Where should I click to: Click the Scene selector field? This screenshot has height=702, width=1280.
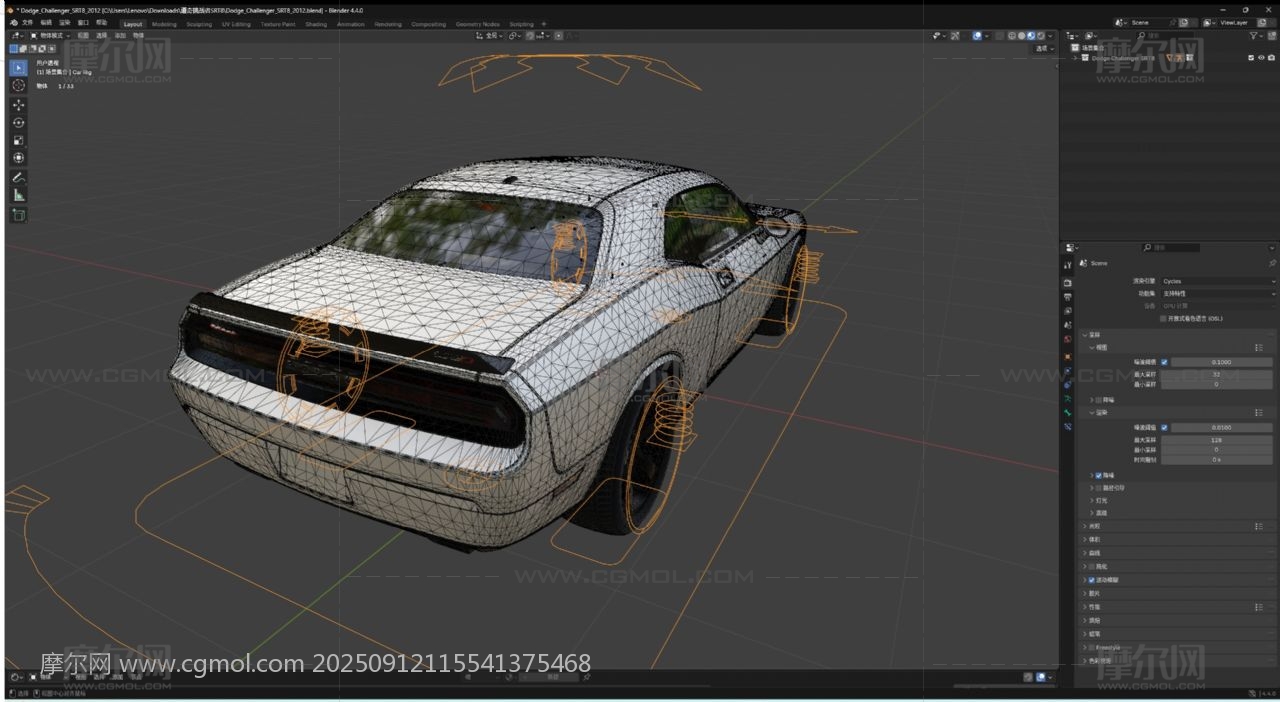pos(1150,22)
